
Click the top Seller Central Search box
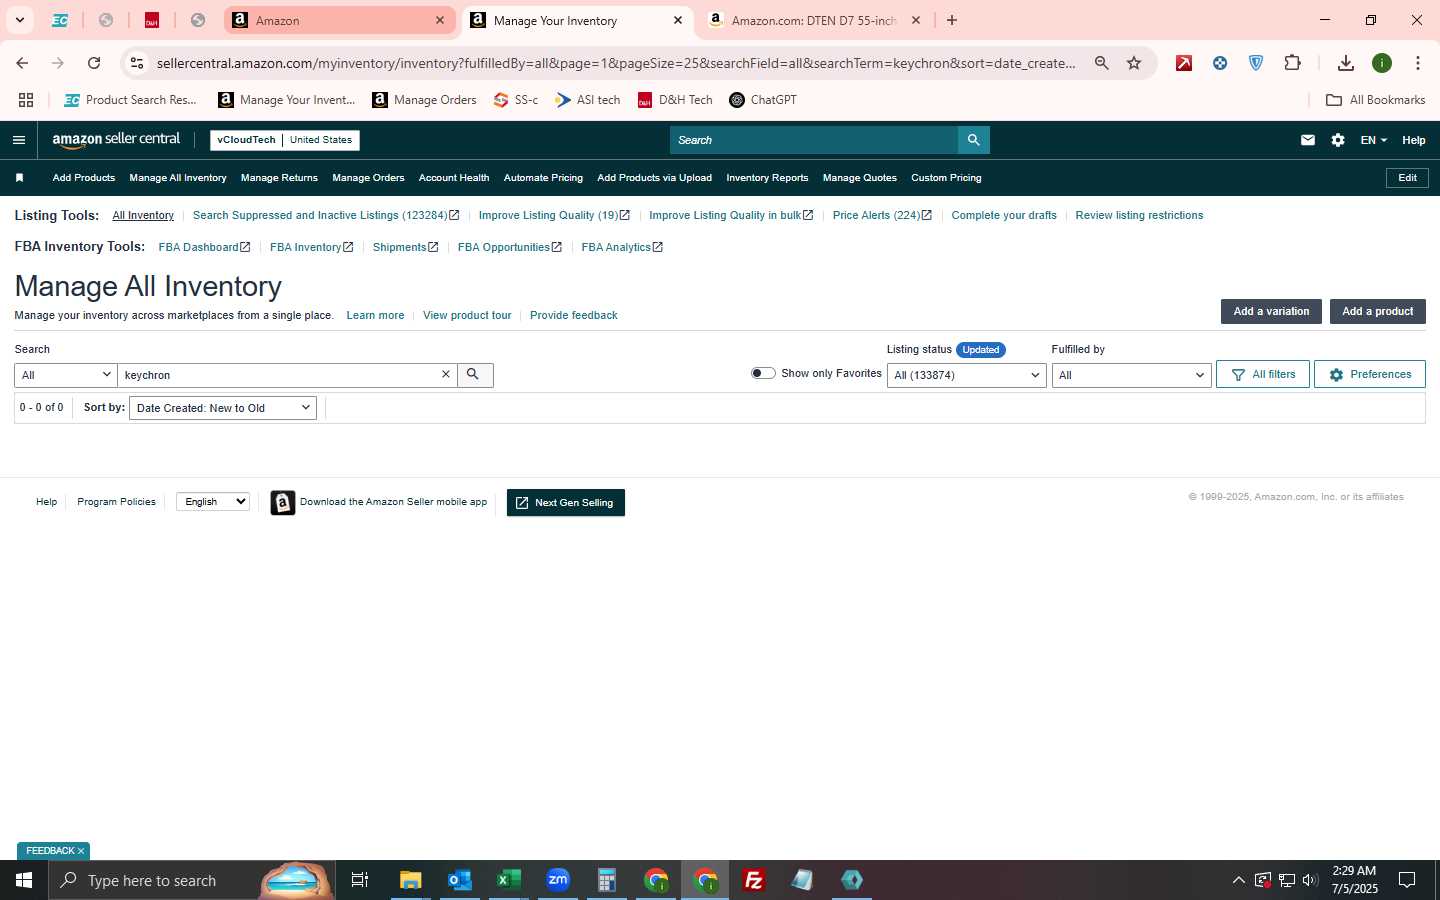[814, 140]
